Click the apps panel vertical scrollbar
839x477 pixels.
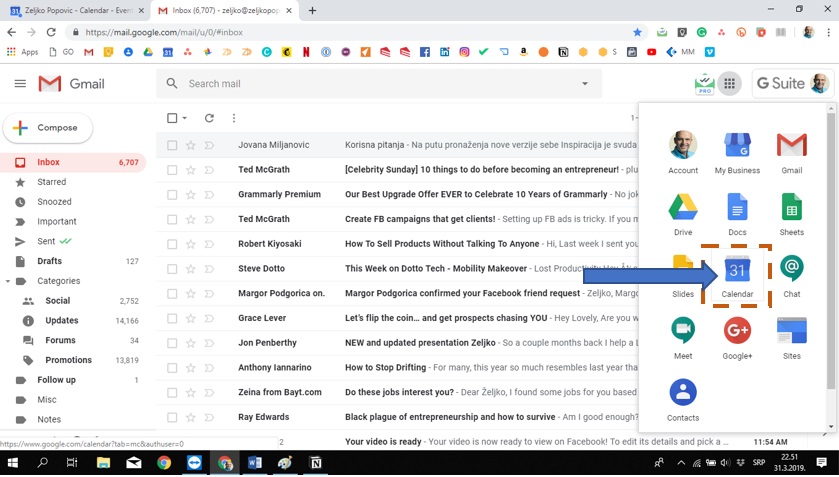tap(830, 252)
